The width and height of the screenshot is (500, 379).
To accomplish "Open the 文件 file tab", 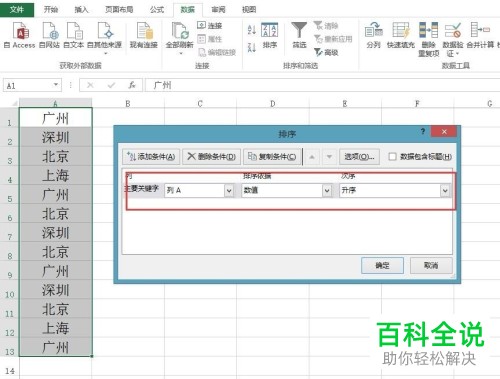I will (x=17, y=10).
